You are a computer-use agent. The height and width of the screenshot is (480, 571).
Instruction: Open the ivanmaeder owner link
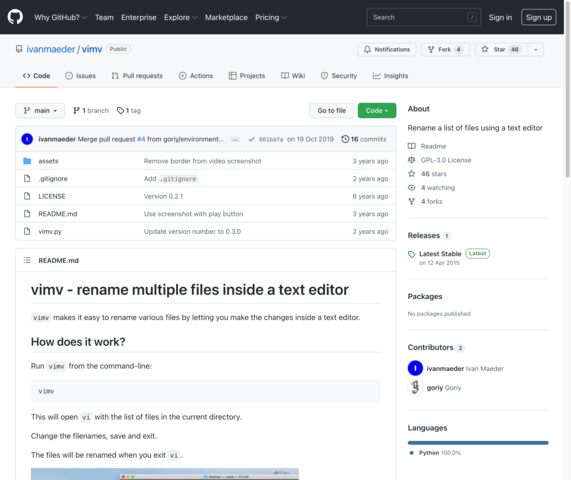[51, 49]
